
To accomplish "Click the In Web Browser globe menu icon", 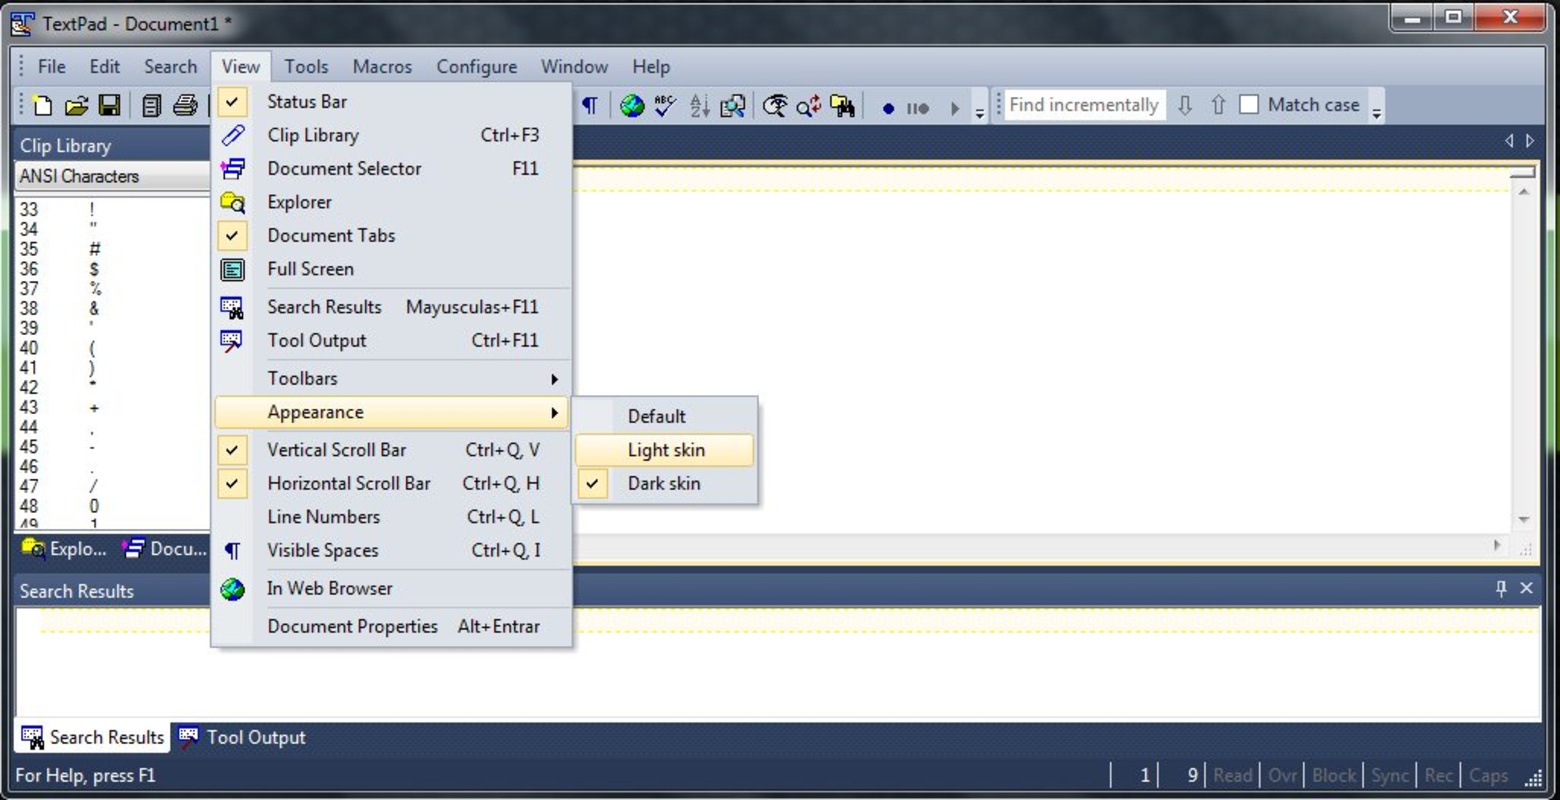I will 232,589.
